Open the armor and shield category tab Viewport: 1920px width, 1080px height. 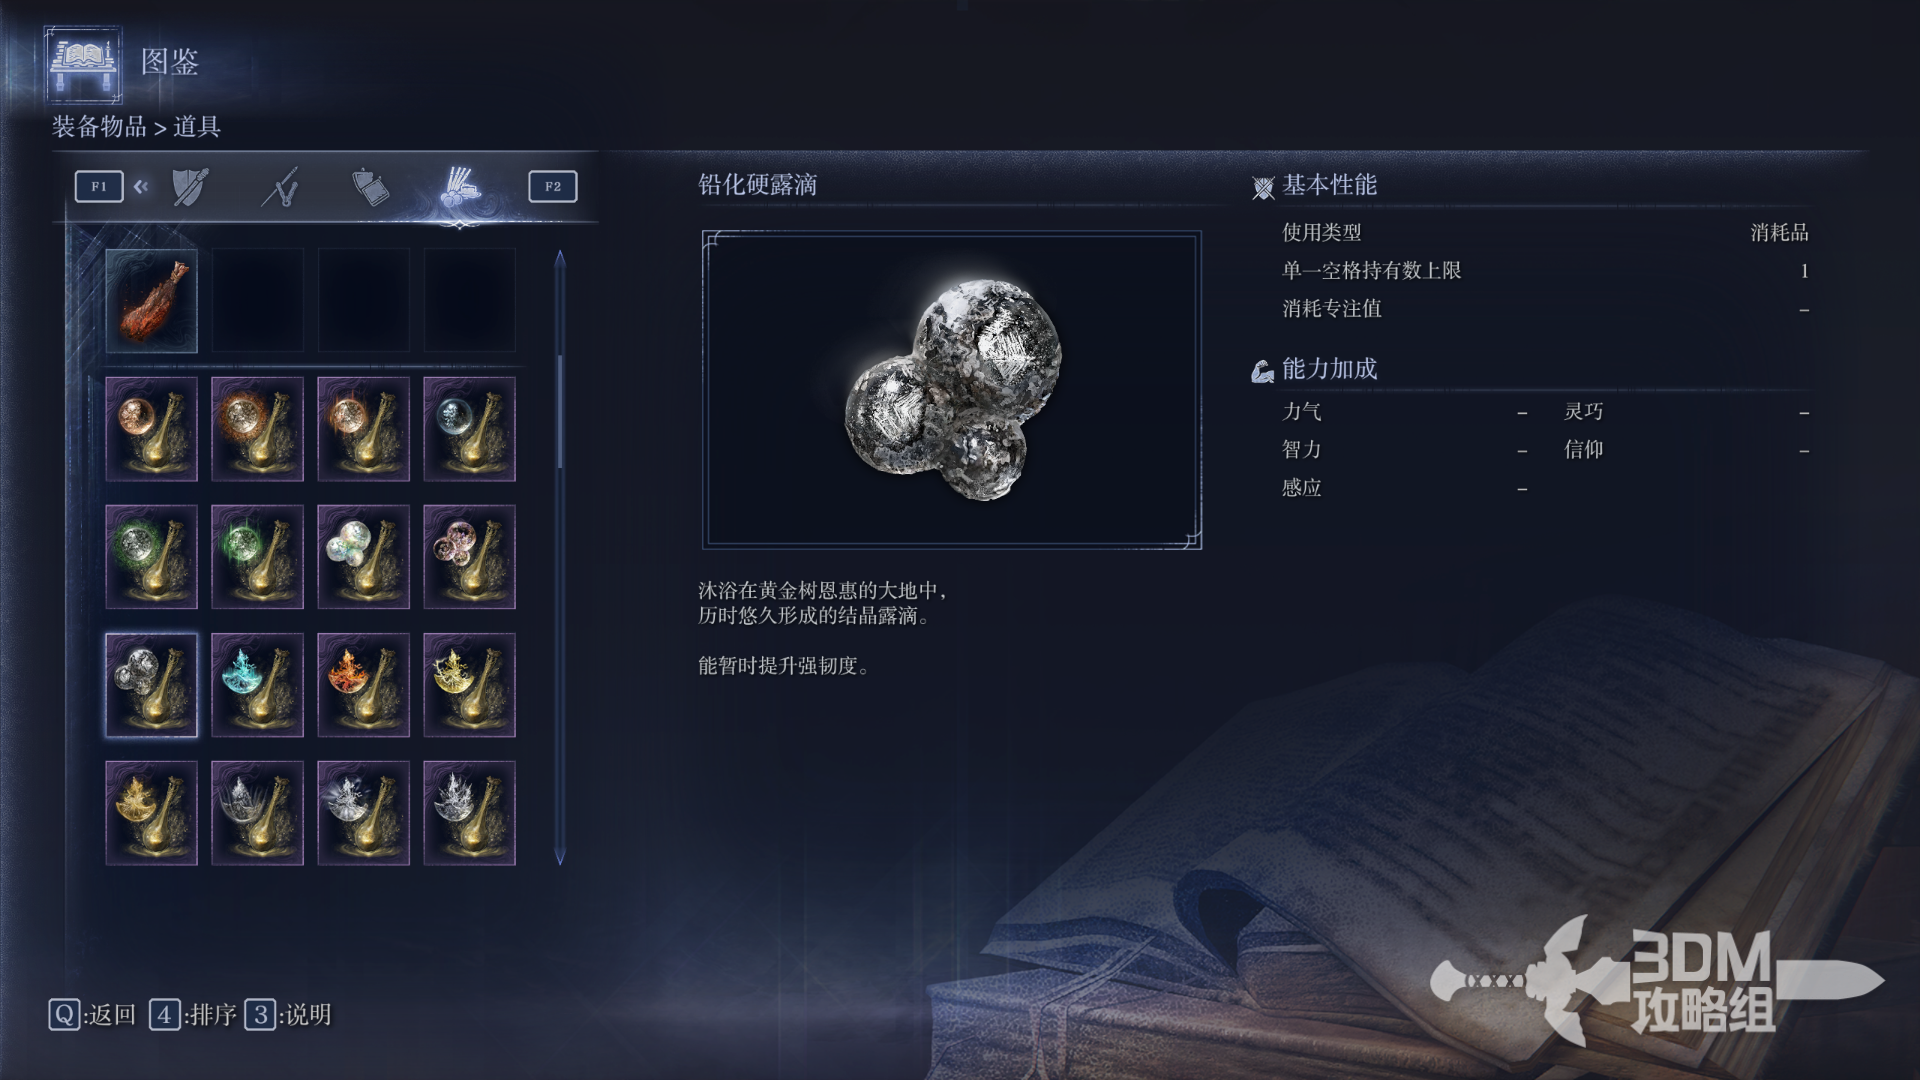[x=190, y=187]
